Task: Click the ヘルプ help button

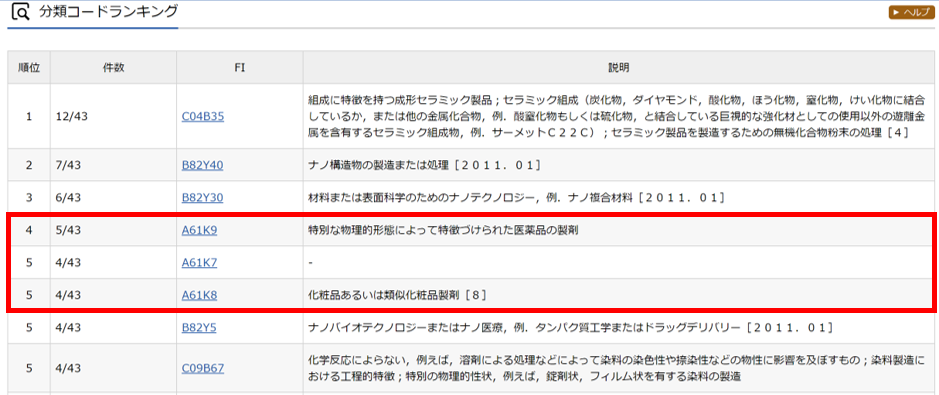Action: coord(910,12)
